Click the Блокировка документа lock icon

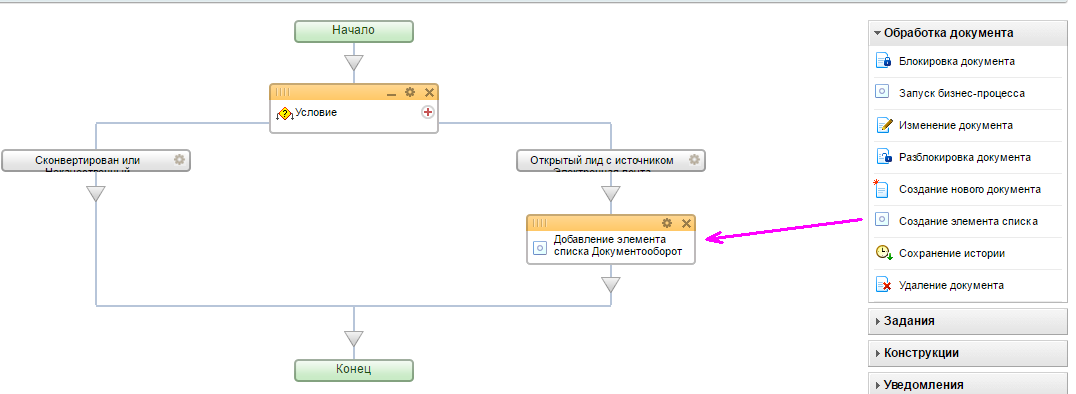[883, 61]
